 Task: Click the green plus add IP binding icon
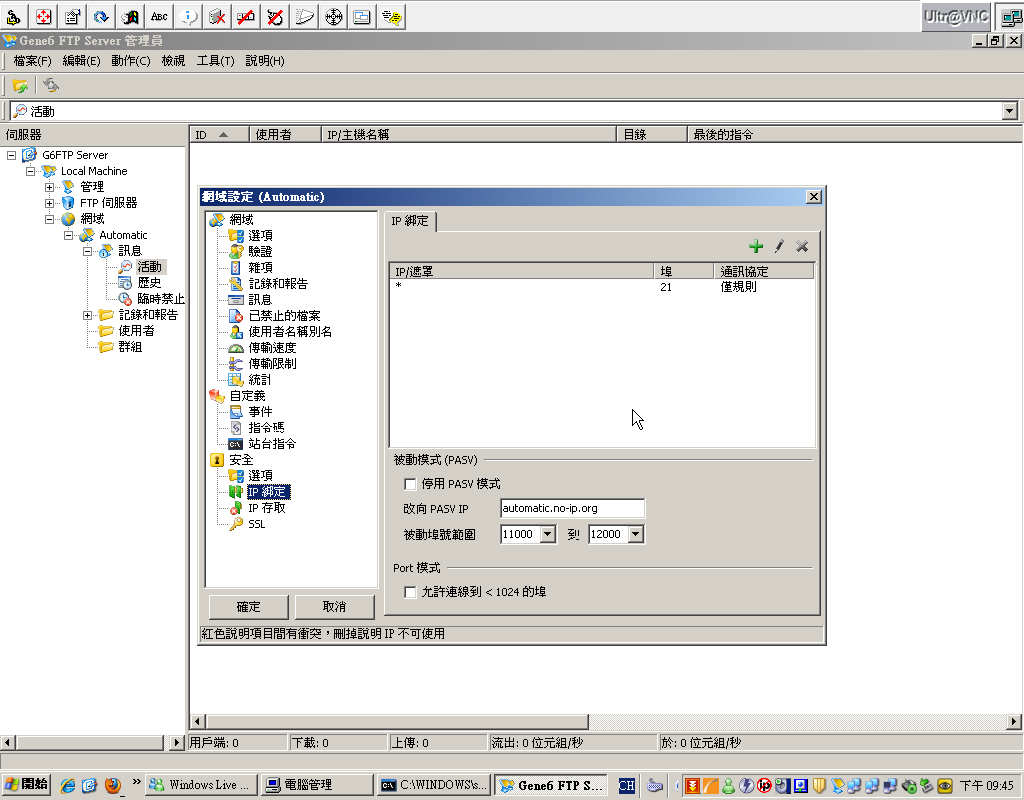click(756, 246)
